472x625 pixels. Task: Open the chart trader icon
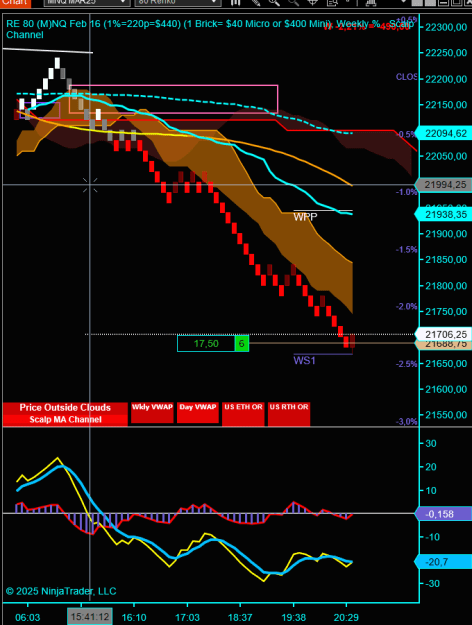point(371,2)
